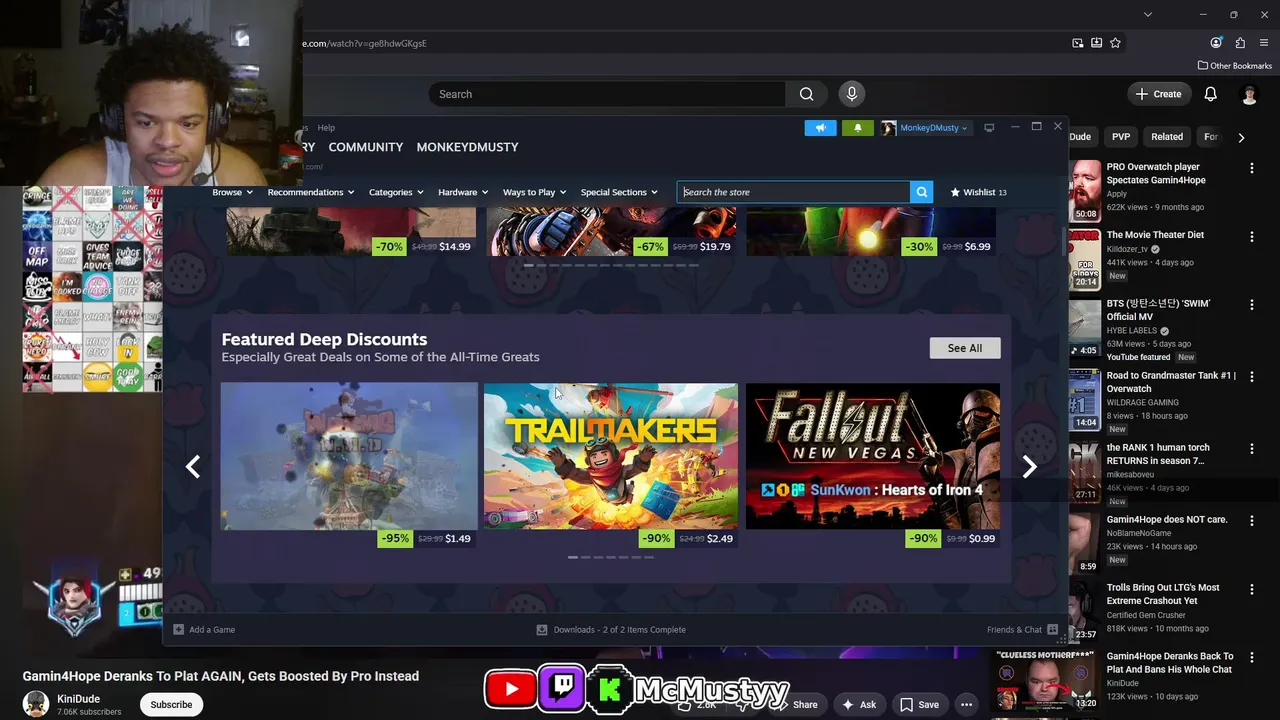Click the -95% $1.49 discount price
Image resolution: width=1280 pixels, height=720 pixels.
(x=426, y=538)
